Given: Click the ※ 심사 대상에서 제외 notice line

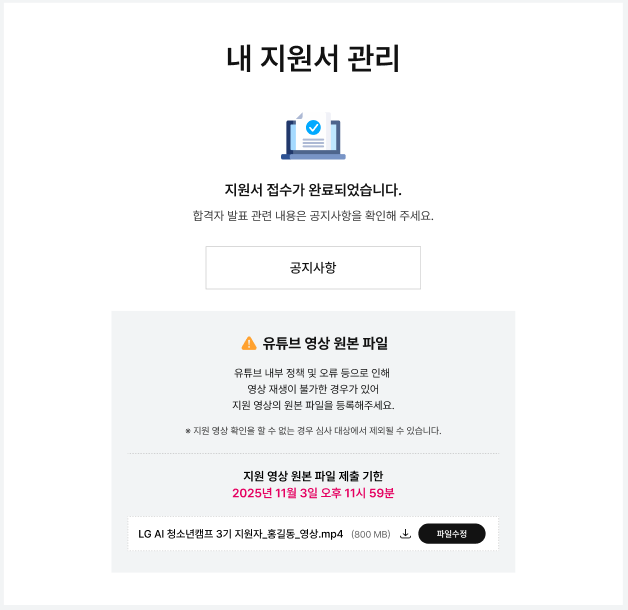Looking at the screenshot, I should (x=313, y=431).
